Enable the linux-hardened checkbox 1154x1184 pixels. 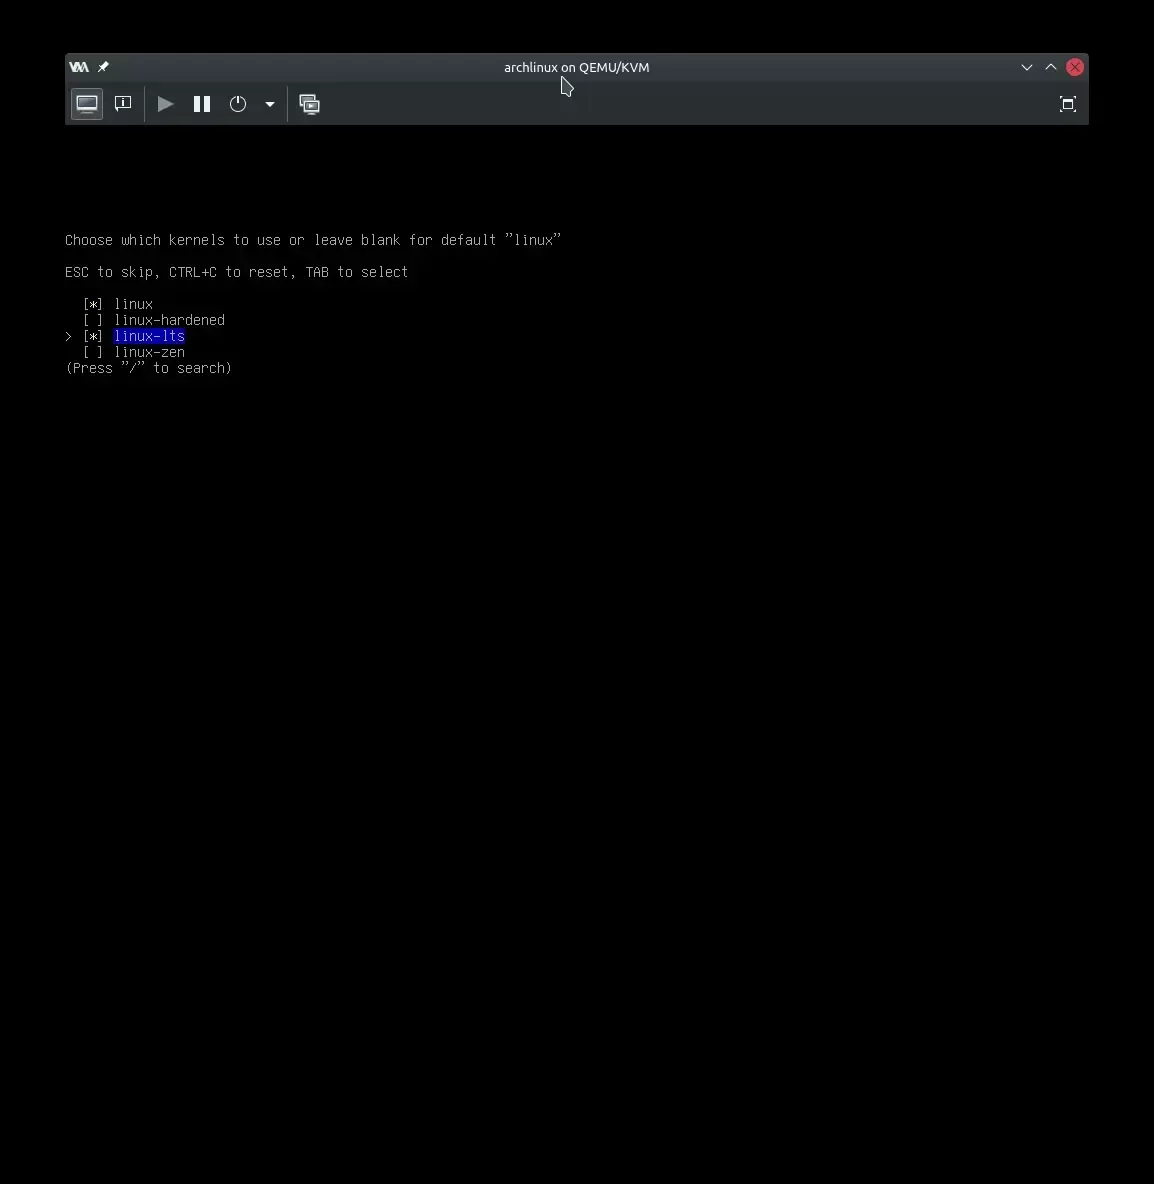[x=93, y=320]
